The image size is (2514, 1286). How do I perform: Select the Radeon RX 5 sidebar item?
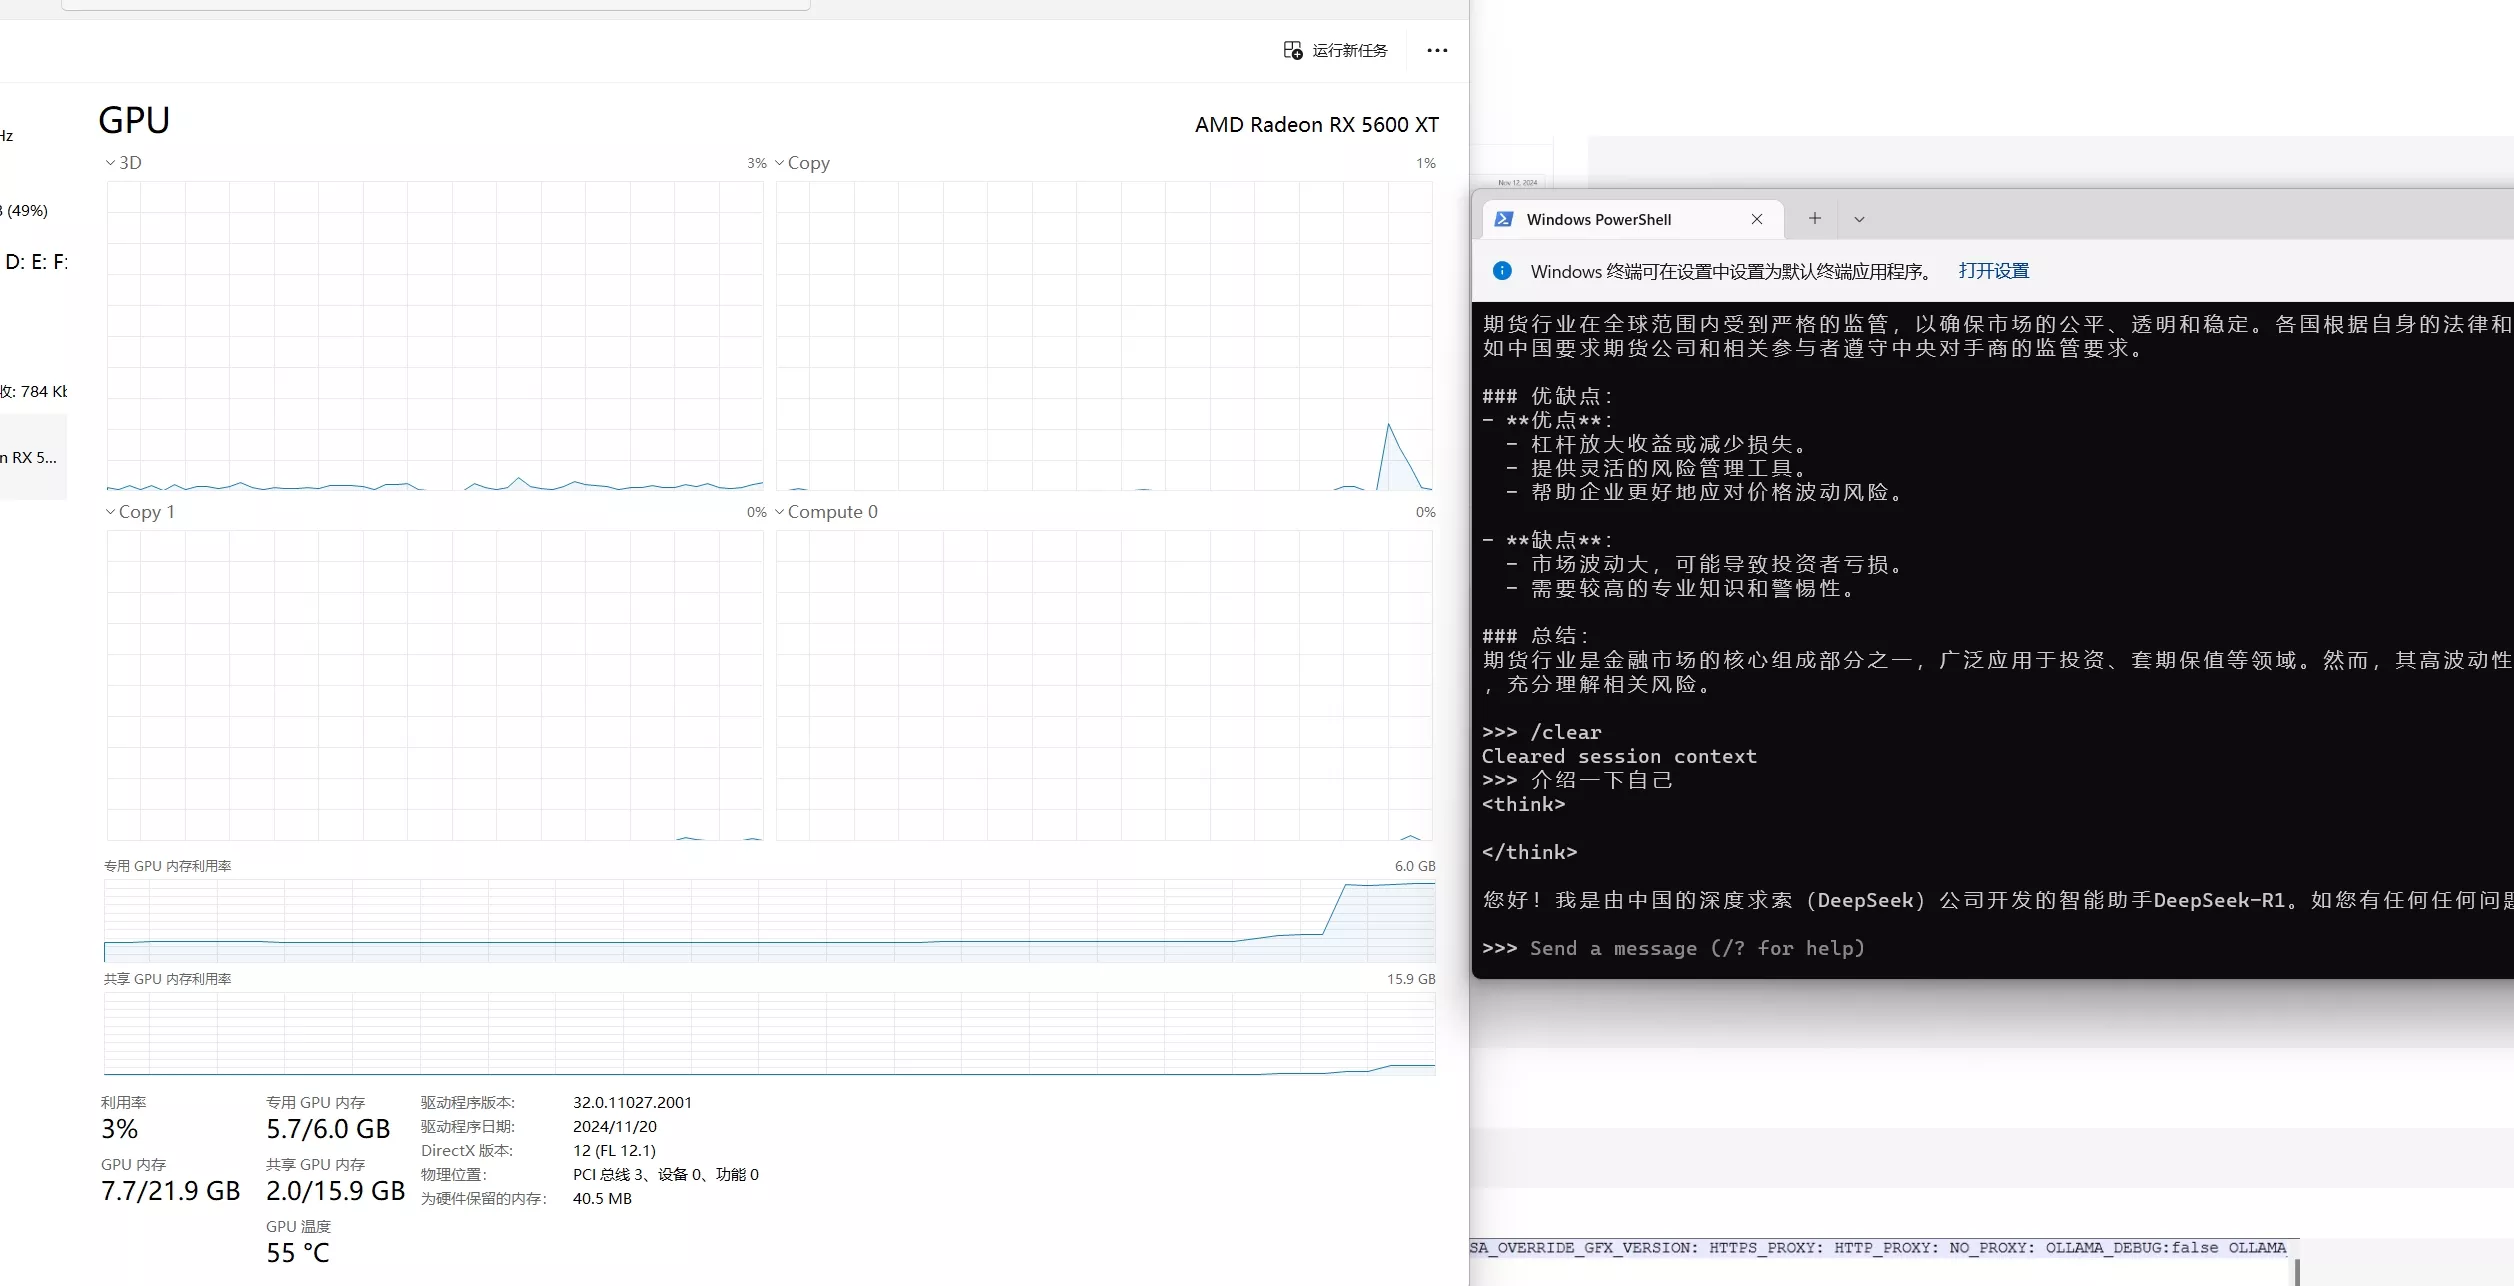coord(30,457)
